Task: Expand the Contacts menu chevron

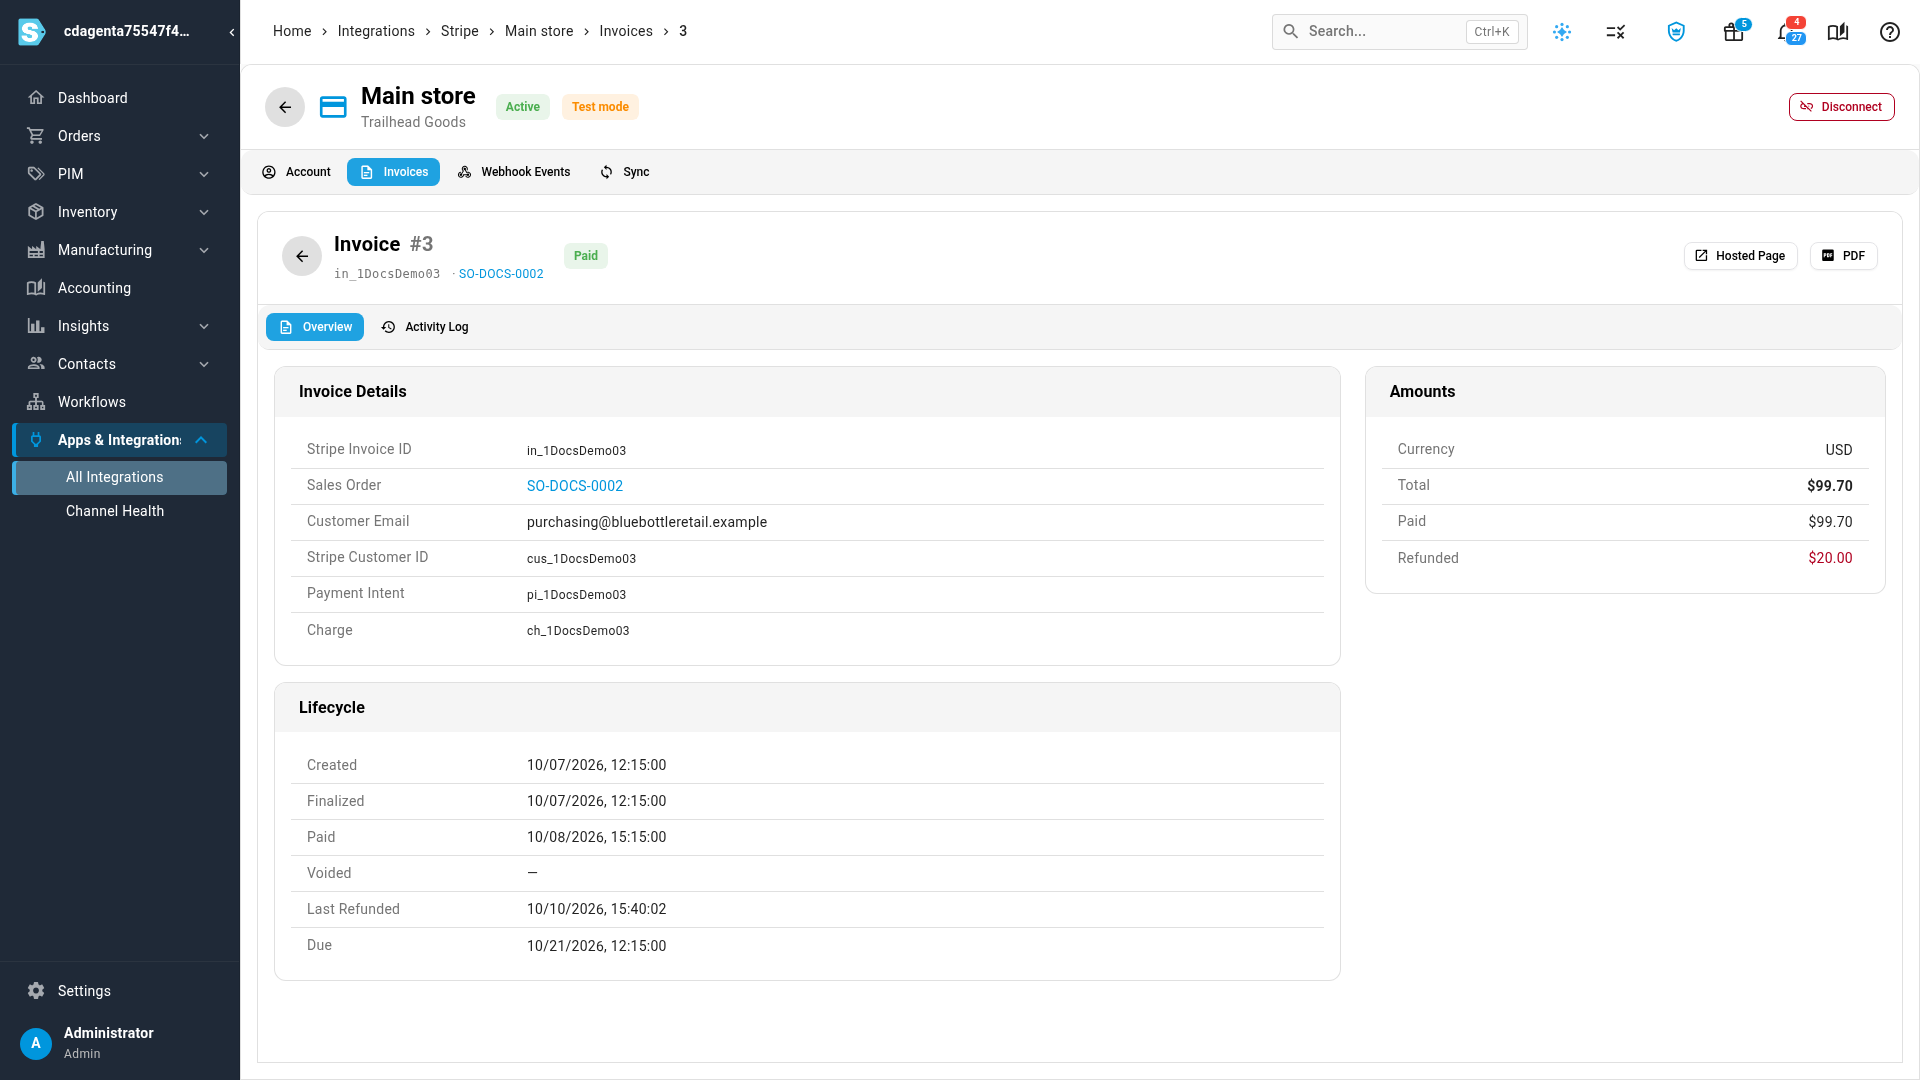Action: coord(204,364)
